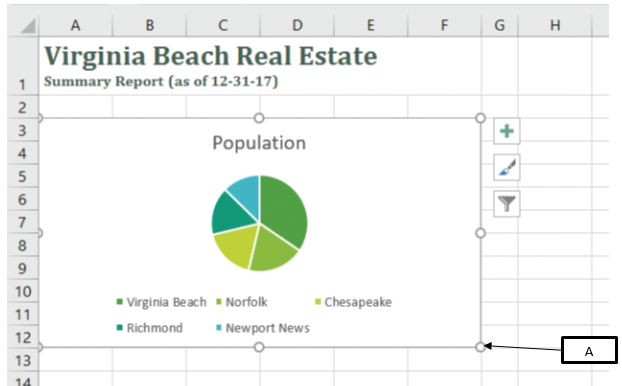This screenshot has width=622, height=386.
Task: Select the Norfolk legend entry
Action: [x=242, y=302]
